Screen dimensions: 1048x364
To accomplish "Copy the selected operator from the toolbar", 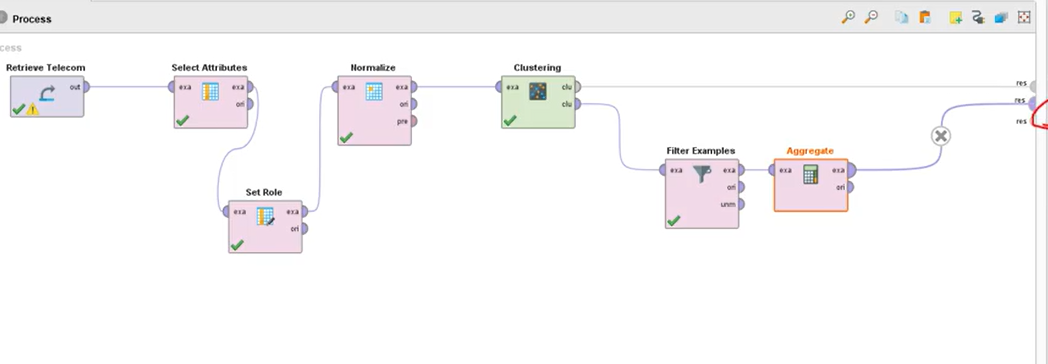I will pyautogui.click(x=902, y=17).
